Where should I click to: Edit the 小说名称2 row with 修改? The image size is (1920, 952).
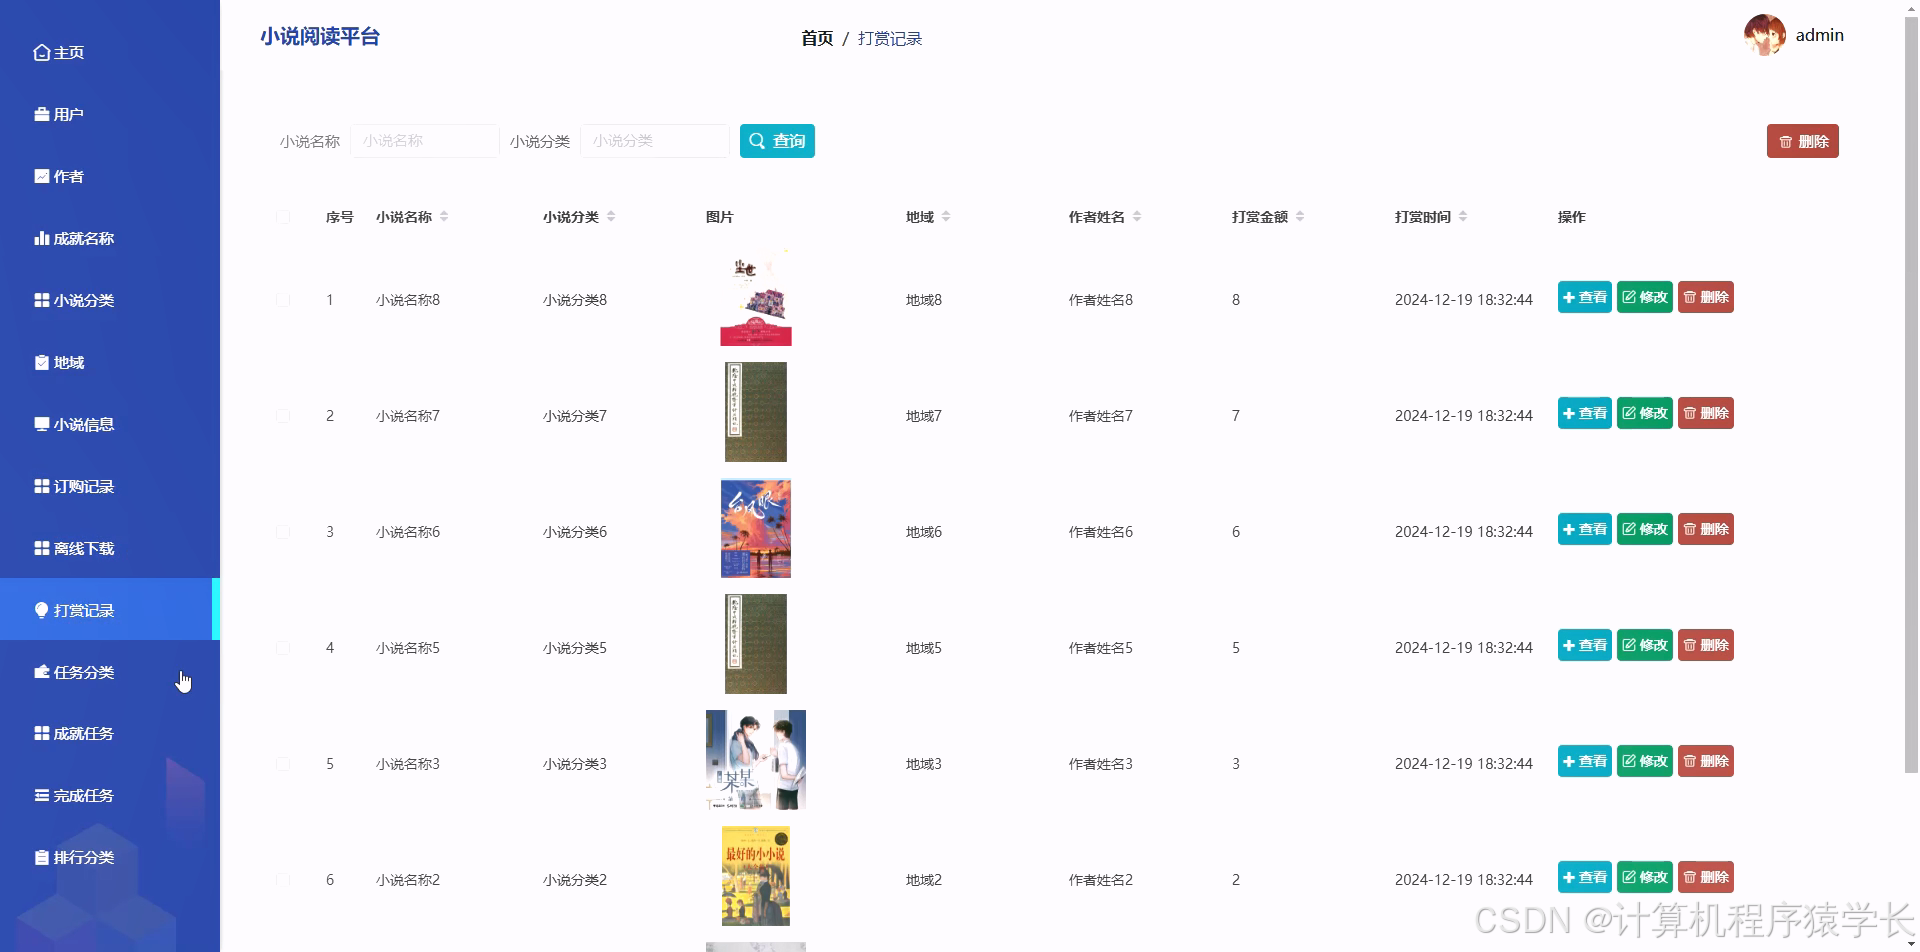pyautogui.click(x=1645, y=877)
